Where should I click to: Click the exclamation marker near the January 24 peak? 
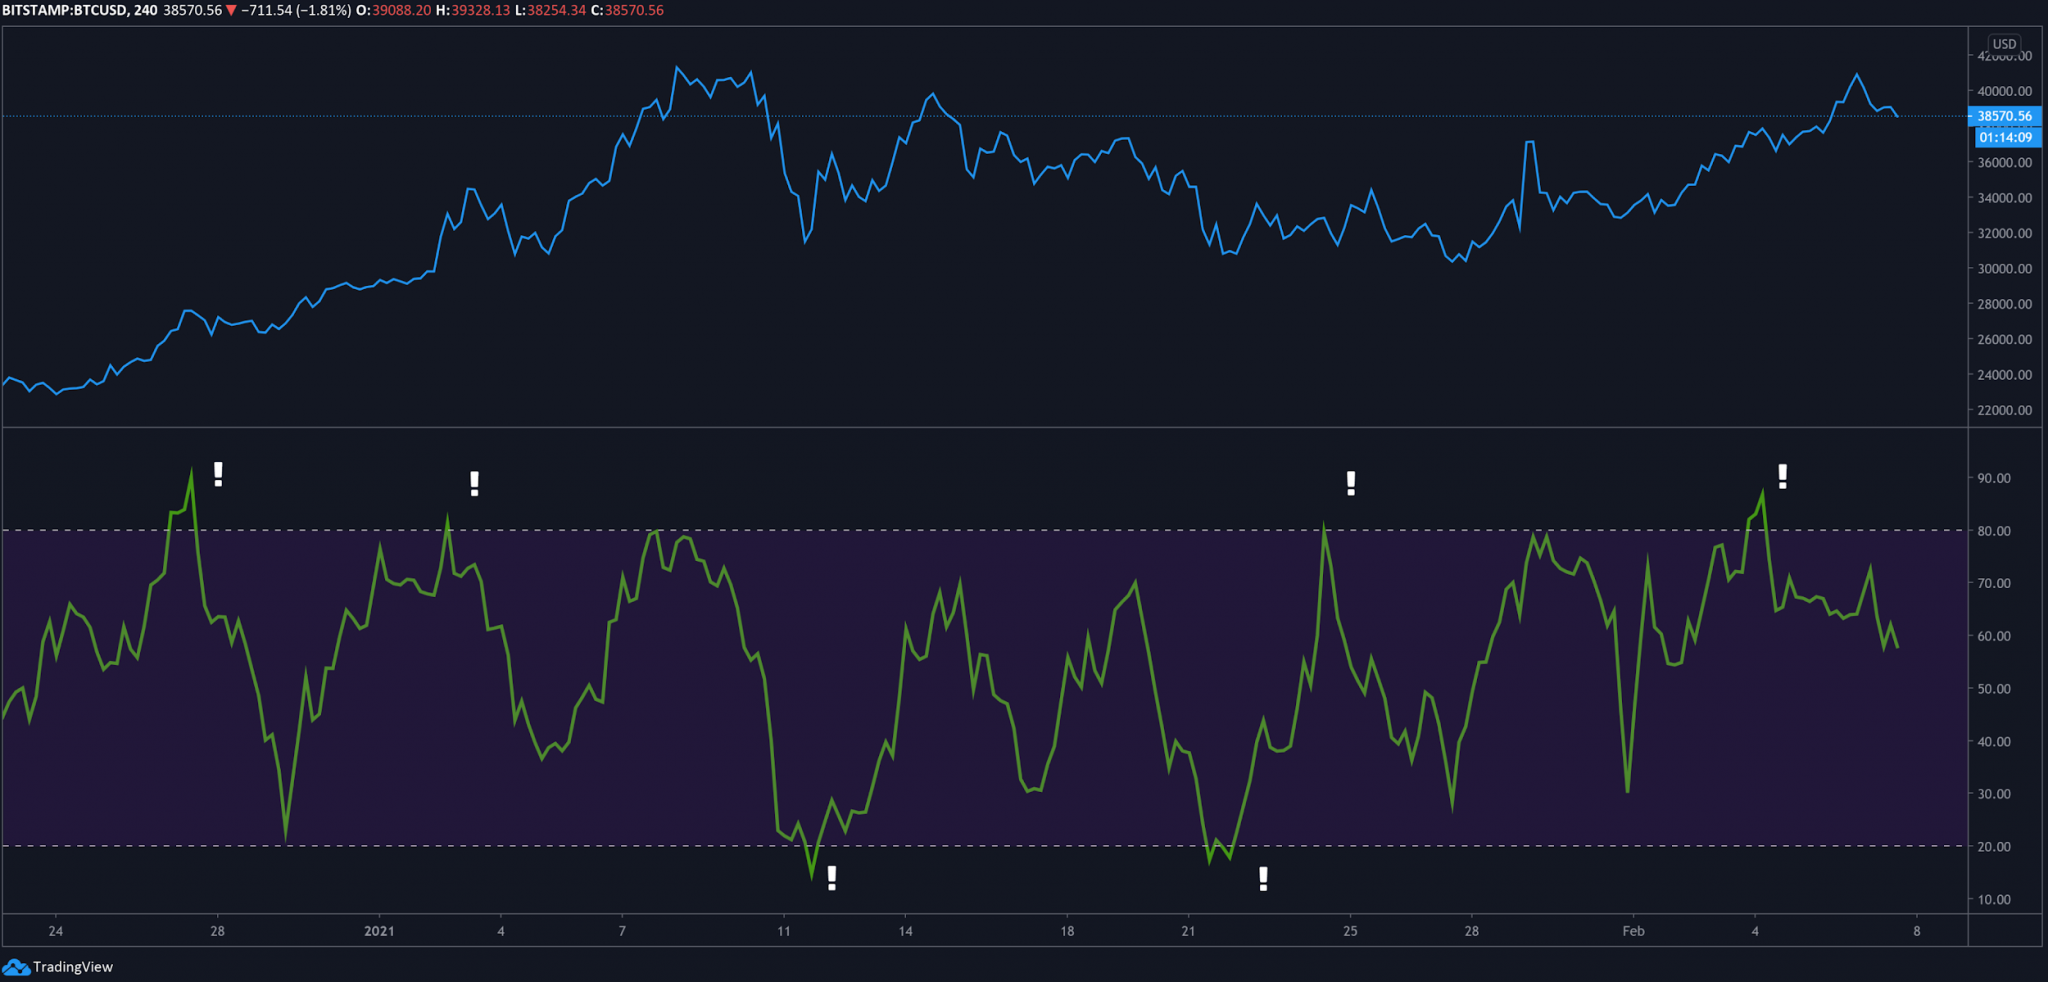coord(1350,485)
